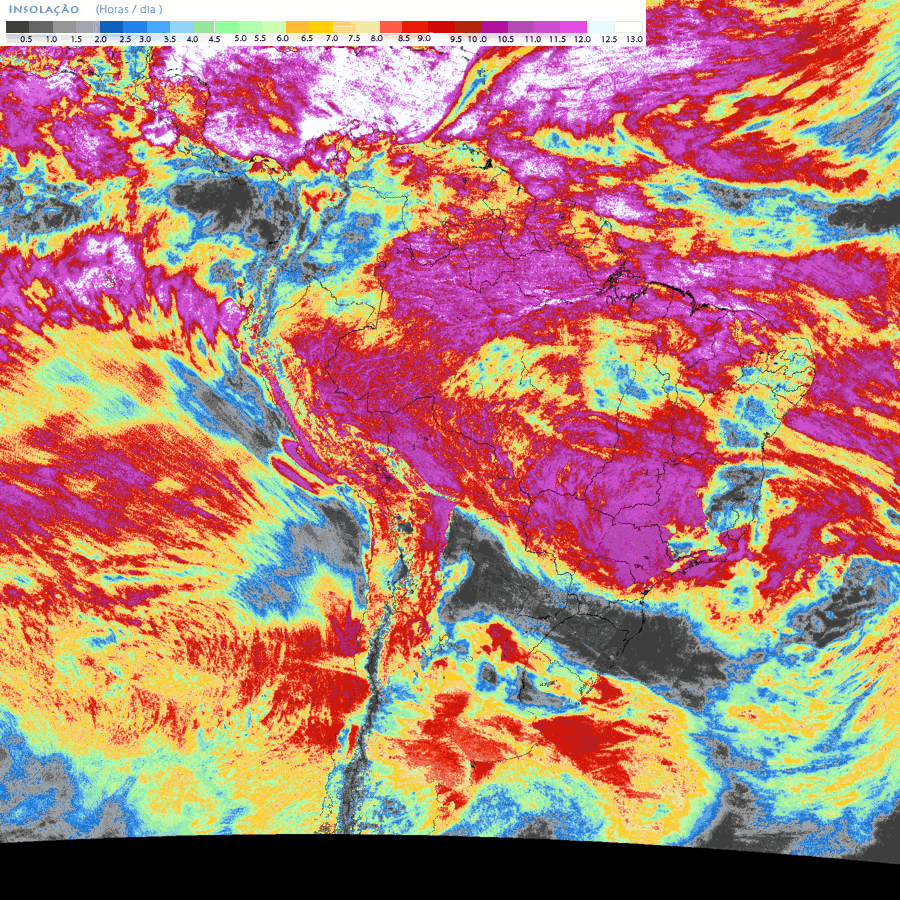Click the 7.5 legend value

(354, 38)
